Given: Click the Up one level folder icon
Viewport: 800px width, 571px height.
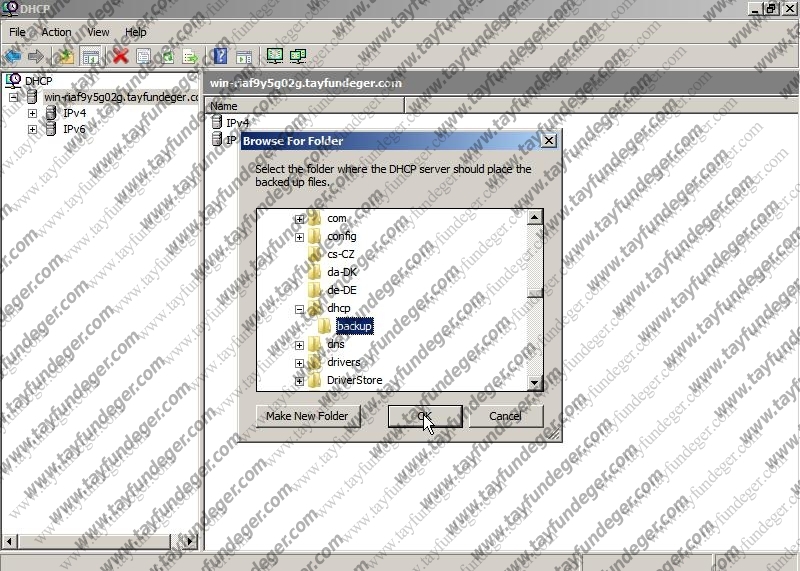Looking at the screenshot, I should pyautogui.click(x=65, y=56).
